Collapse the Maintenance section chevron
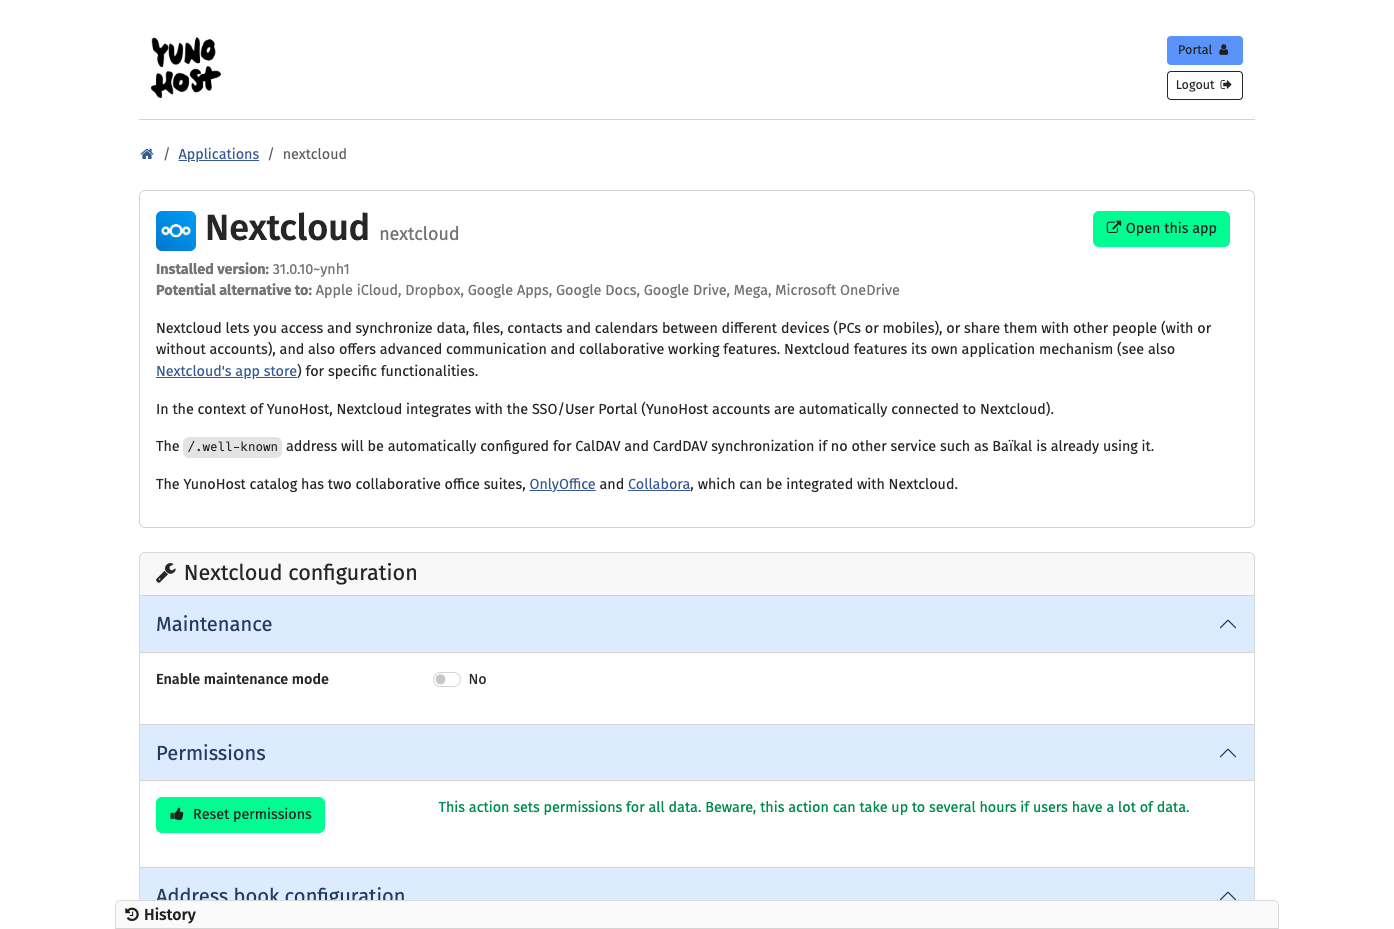1394x929 pixels. [1228, 625]
